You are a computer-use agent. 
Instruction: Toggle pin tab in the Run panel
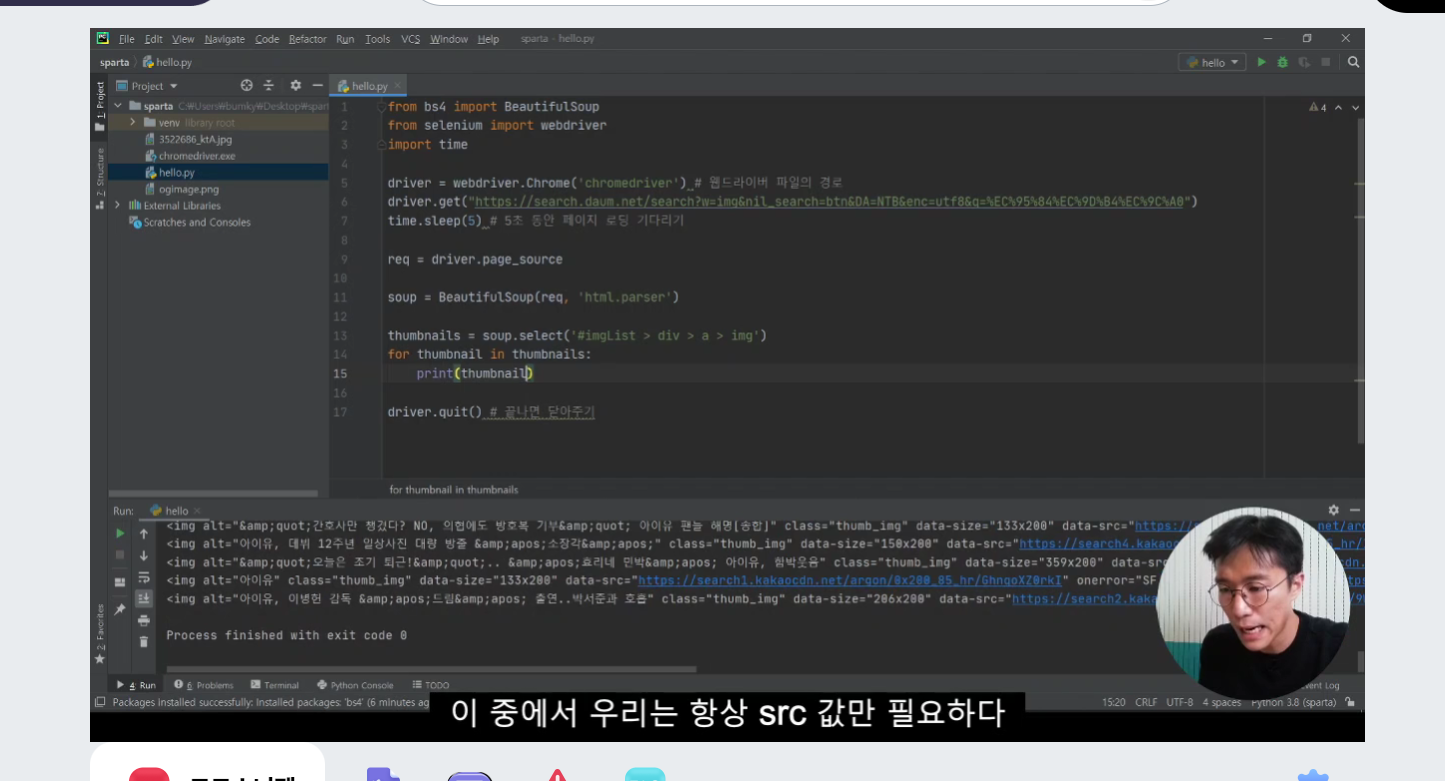120,609
